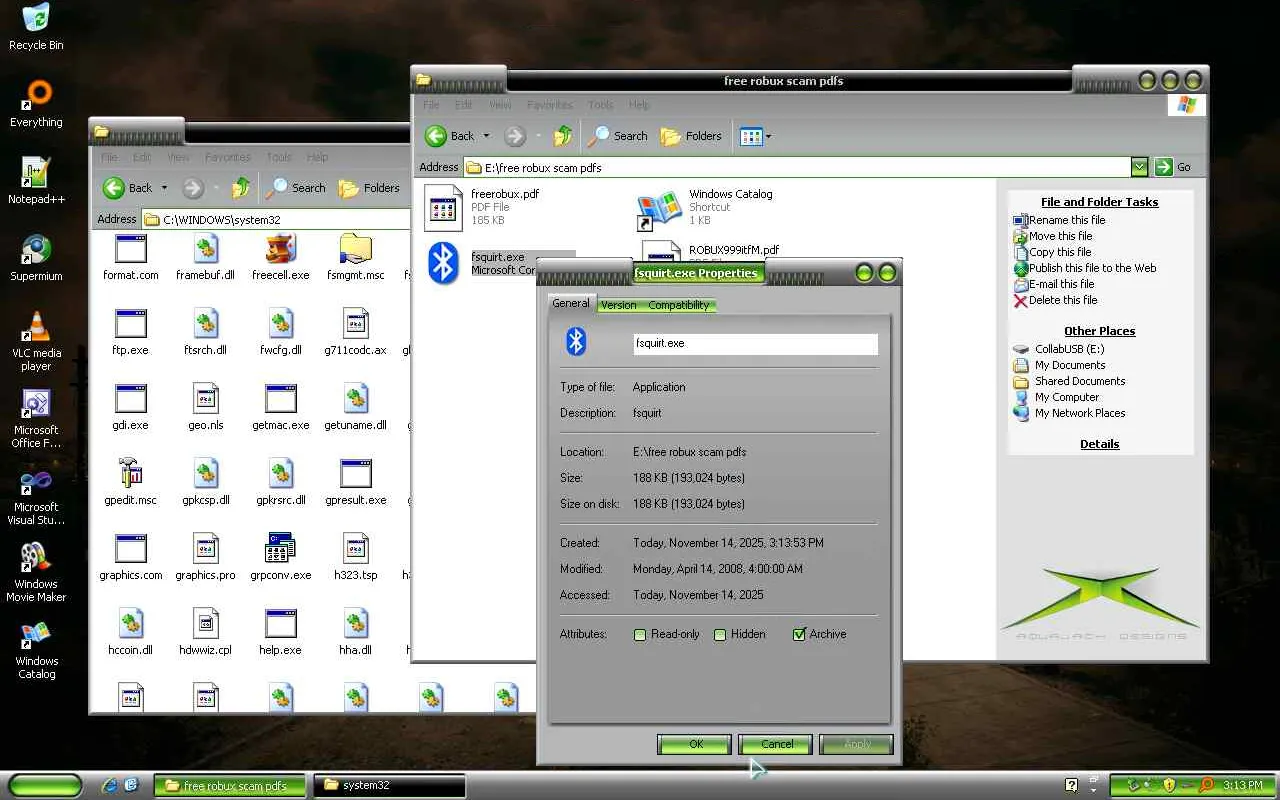Go back in the free robux scam pdfs window

tap(450, 136)
